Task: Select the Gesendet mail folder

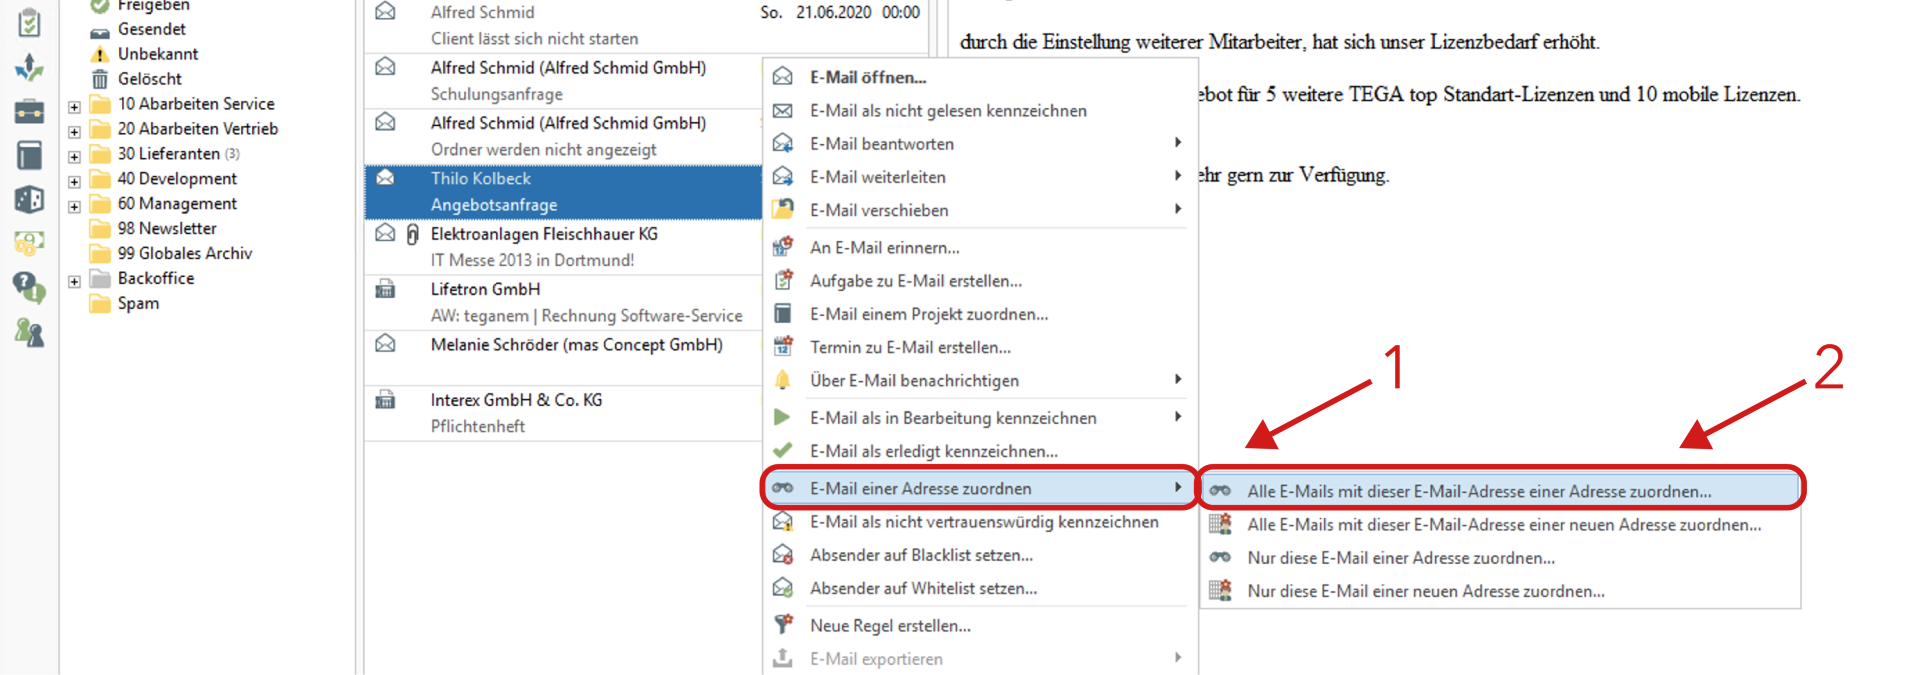Action: [151, 29]
